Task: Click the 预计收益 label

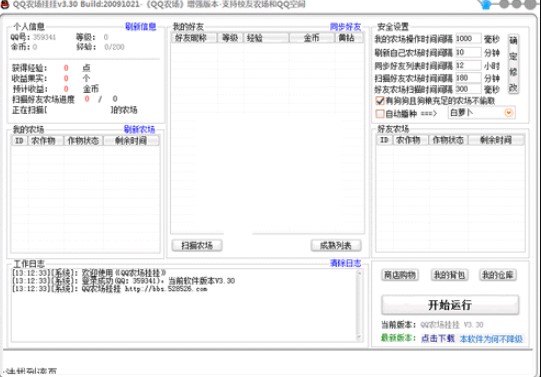Action: point(30,89)
